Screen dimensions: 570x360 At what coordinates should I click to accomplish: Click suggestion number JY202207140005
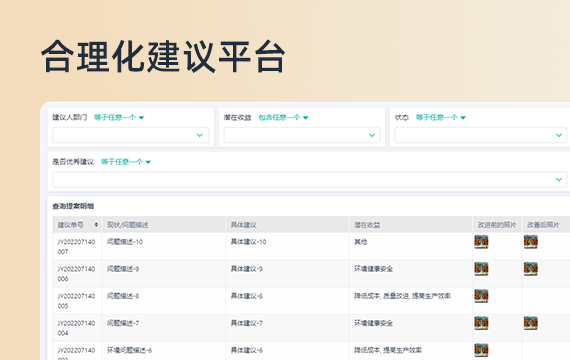(76, 301)
